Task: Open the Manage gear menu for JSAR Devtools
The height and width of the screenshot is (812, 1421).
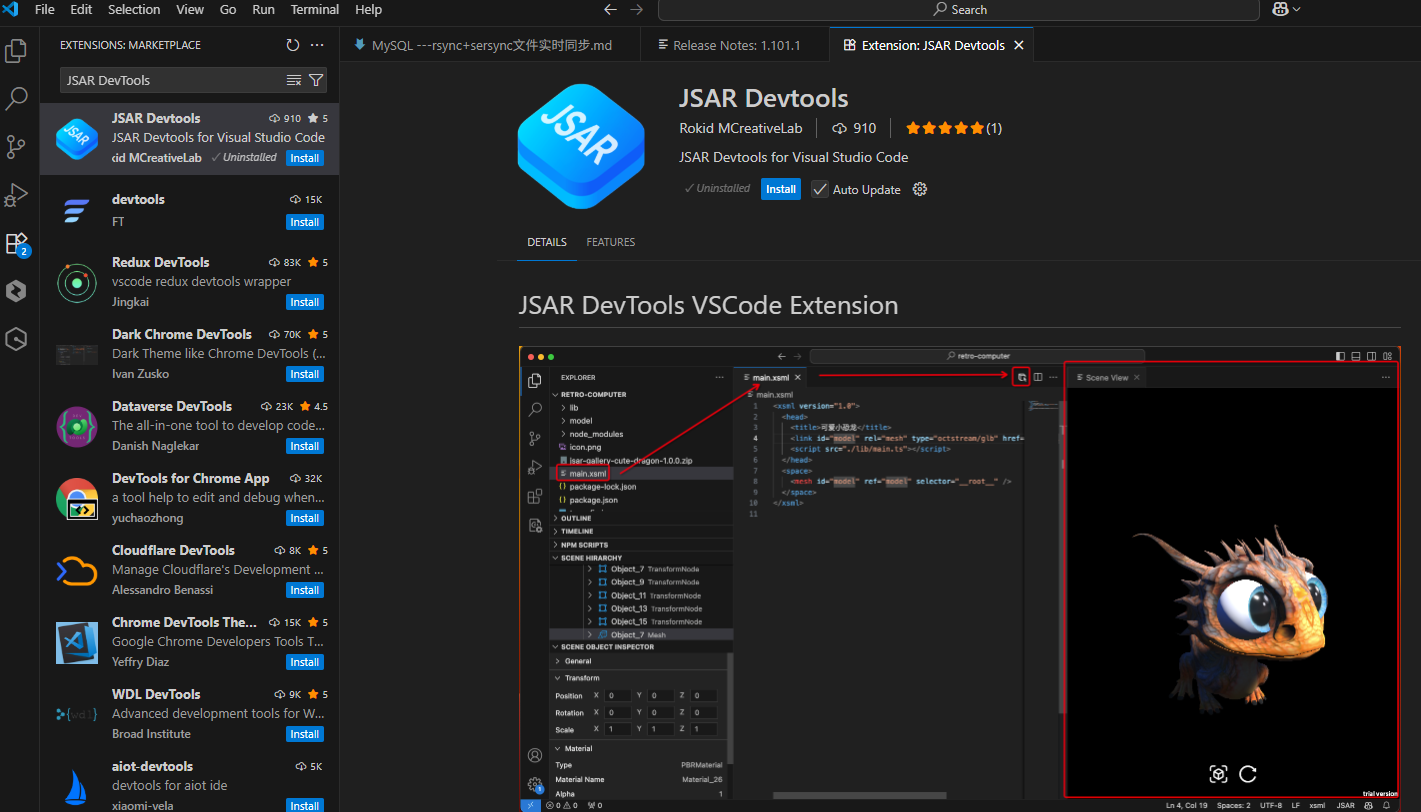Action: tap(920, 189)
